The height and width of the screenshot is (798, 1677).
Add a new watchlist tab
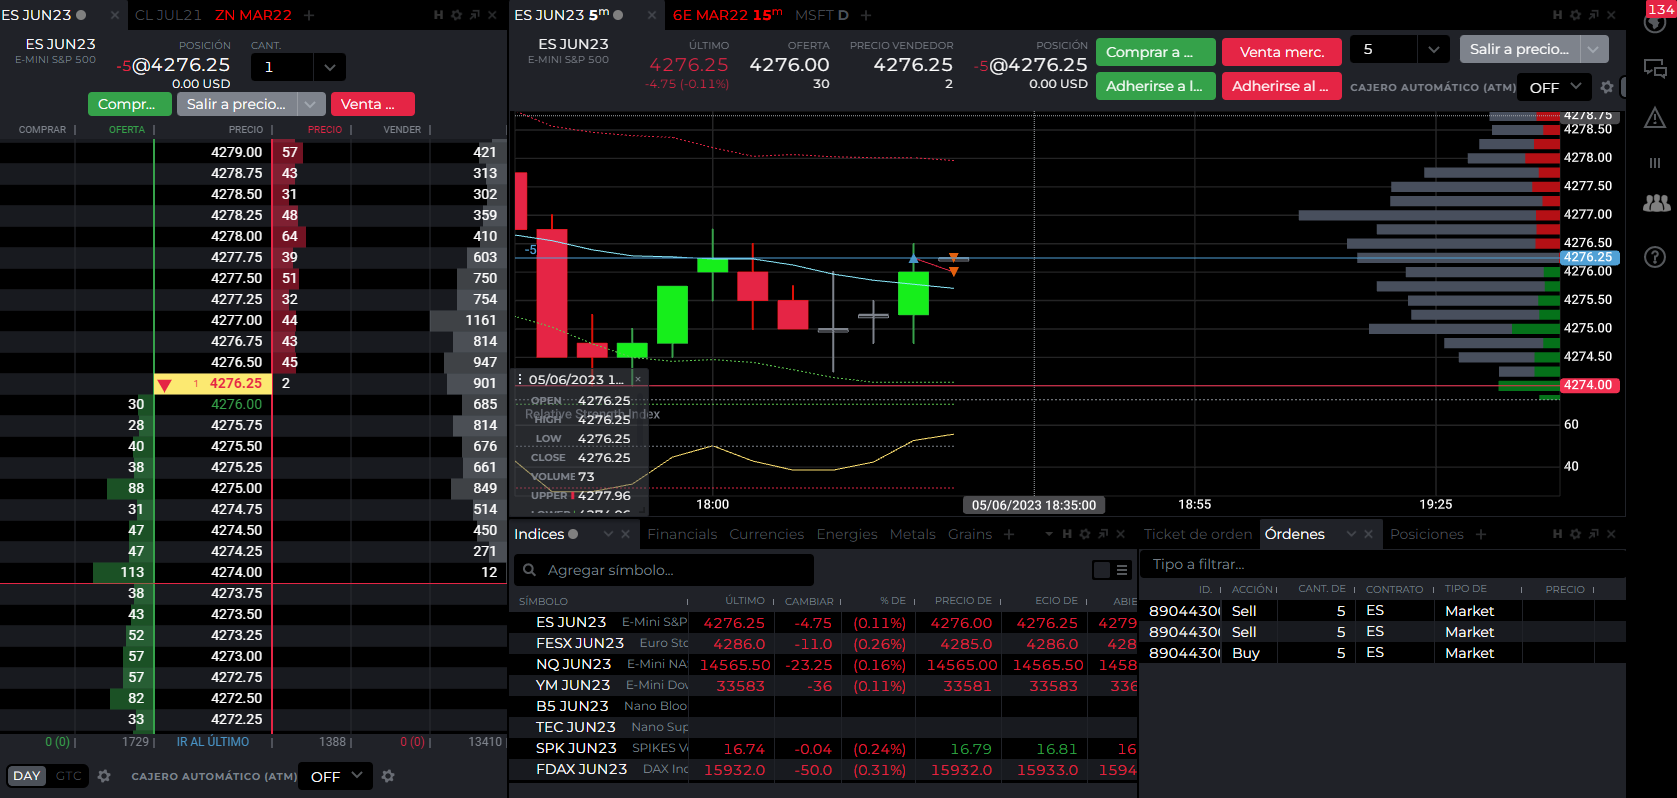1009,534
